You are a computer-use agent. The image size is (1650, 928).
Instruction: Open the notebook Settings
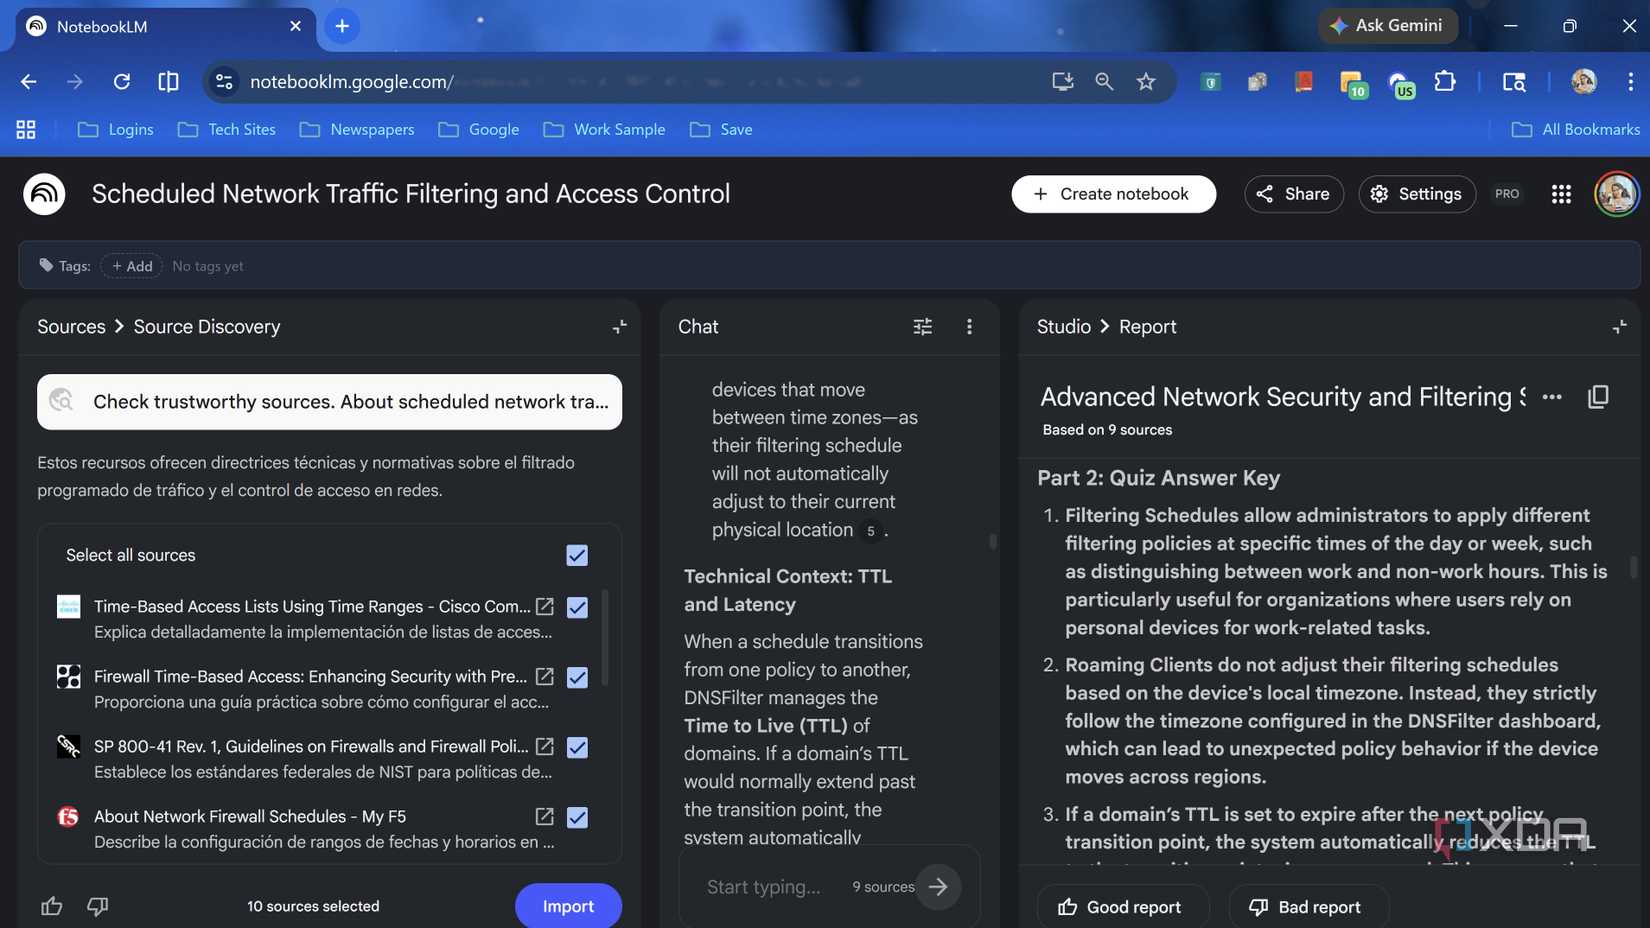point(1416,194)
